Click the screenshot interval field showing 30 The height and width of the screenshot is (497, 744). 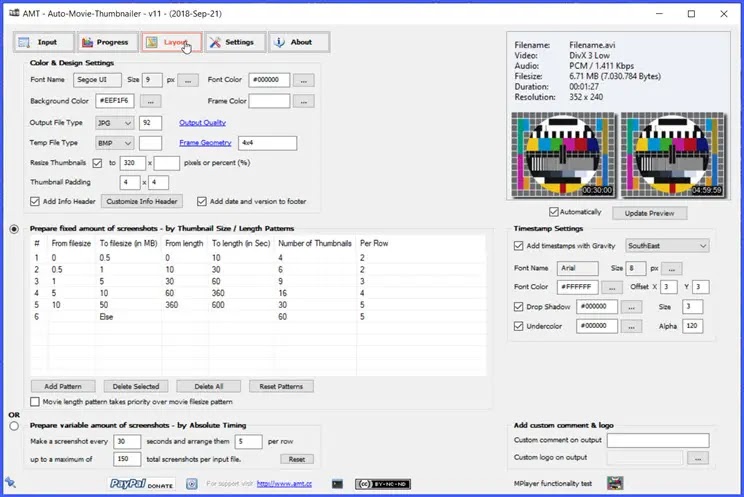tap(127, 441)
